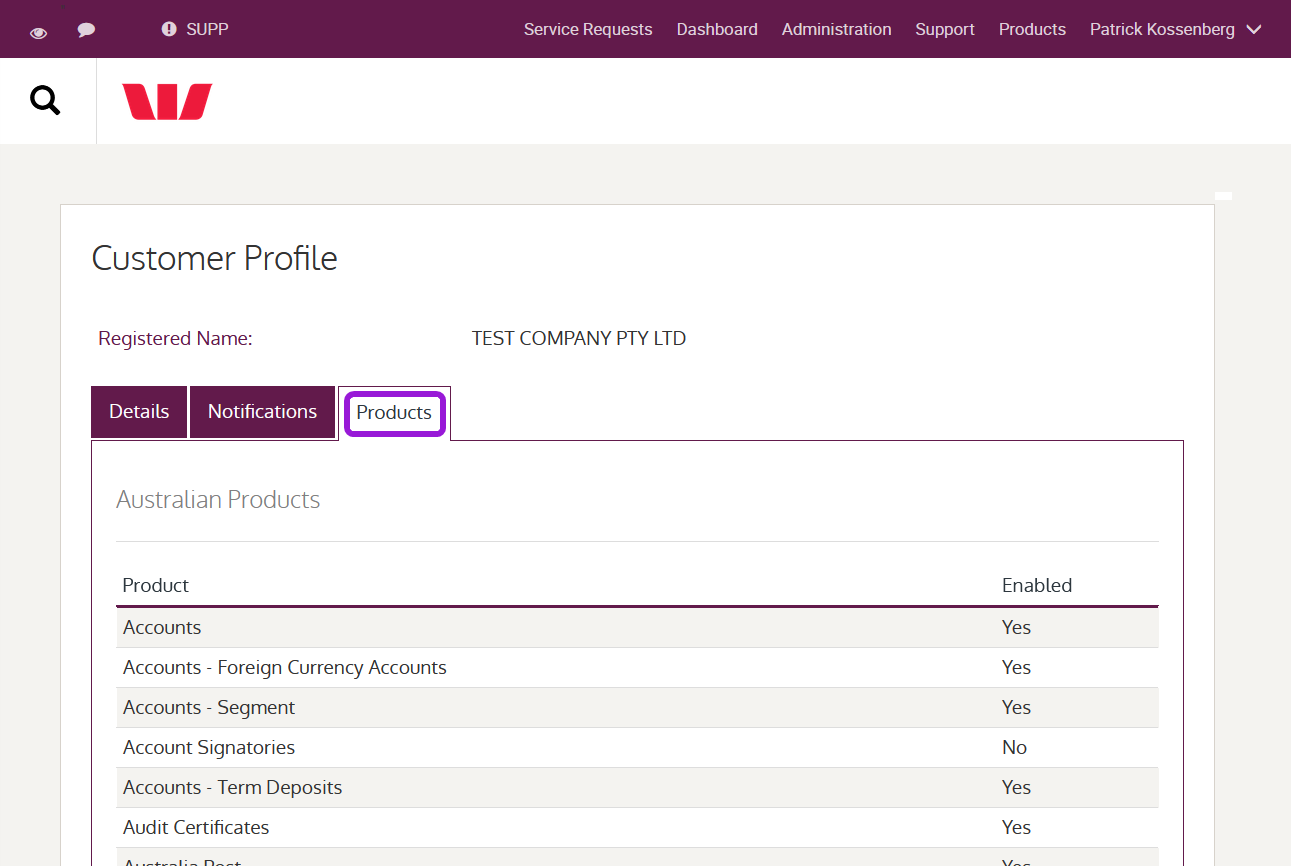This screenshot has width=1291, height=866.
Task: Open Service Requests menu
Action: 588,29
